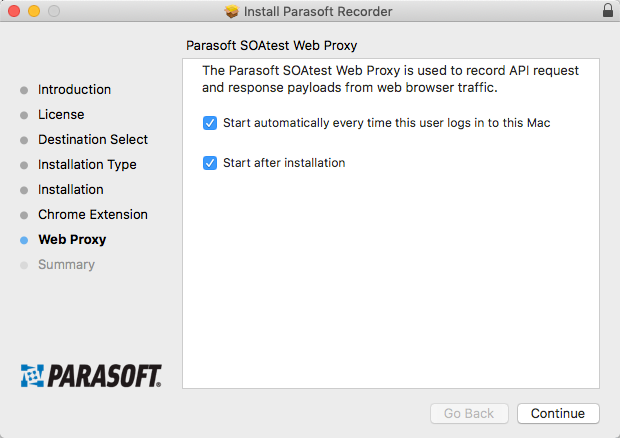Select the Destination Select step

[93, 140]
